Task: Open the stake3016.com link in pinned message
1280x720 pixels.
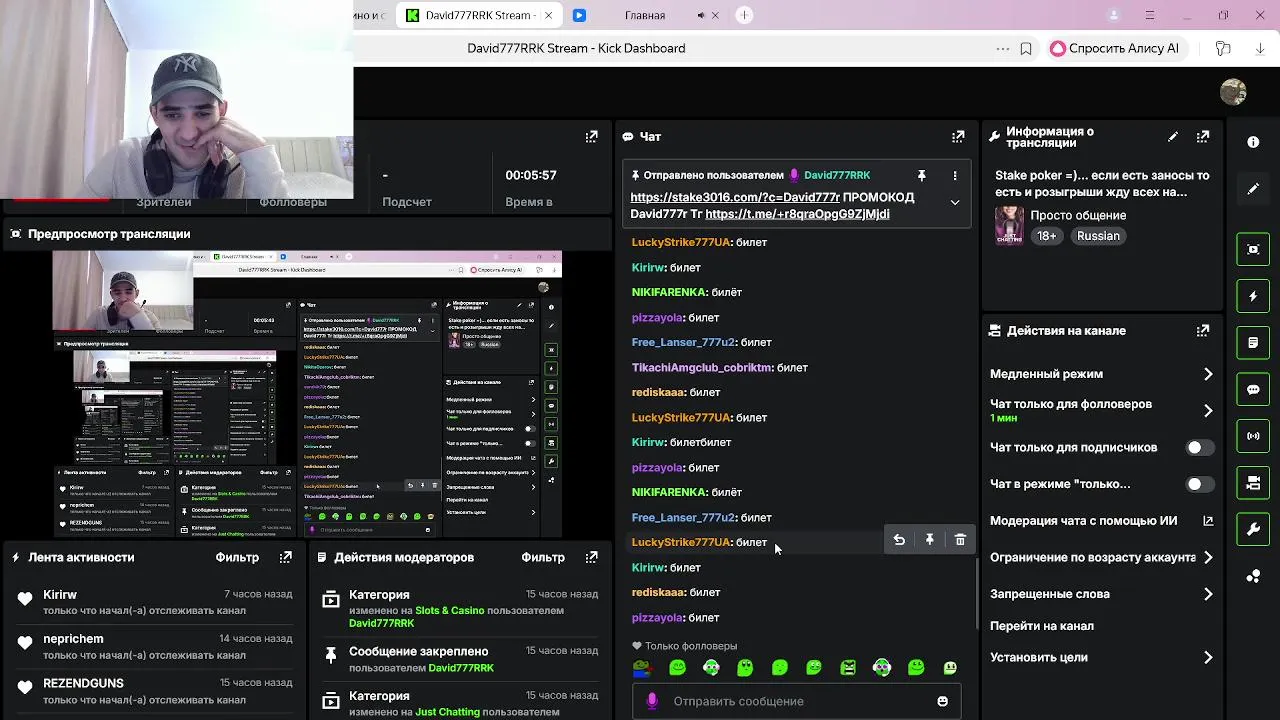Action: point(735,197)
